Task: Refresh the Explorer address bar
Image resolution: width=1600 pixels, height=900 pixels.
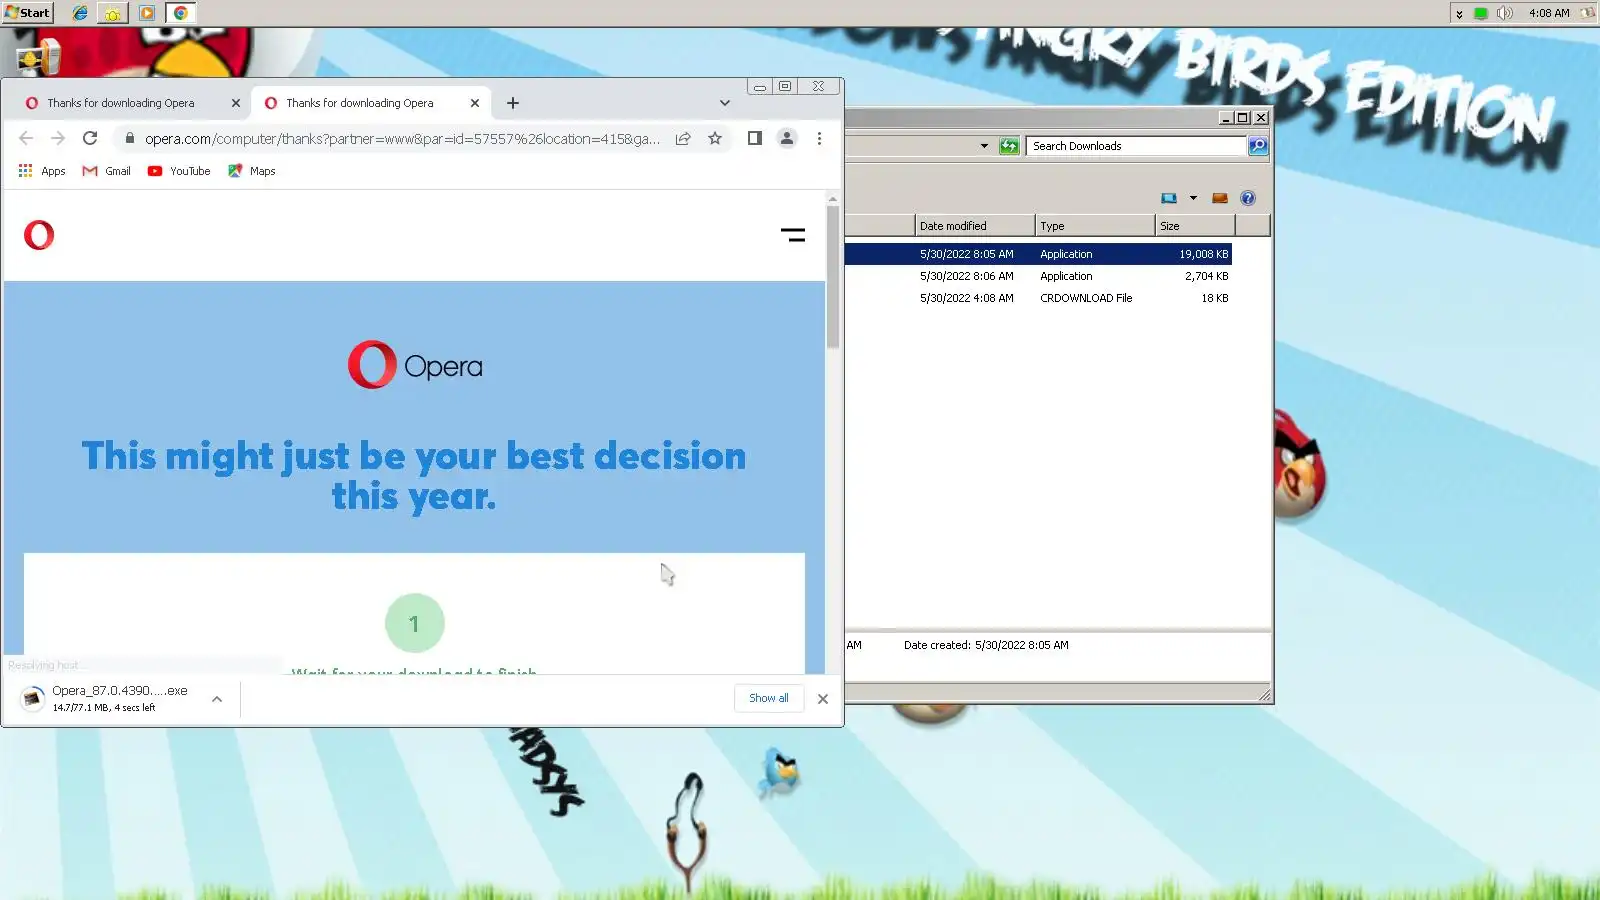Action: pos(1010,146)
